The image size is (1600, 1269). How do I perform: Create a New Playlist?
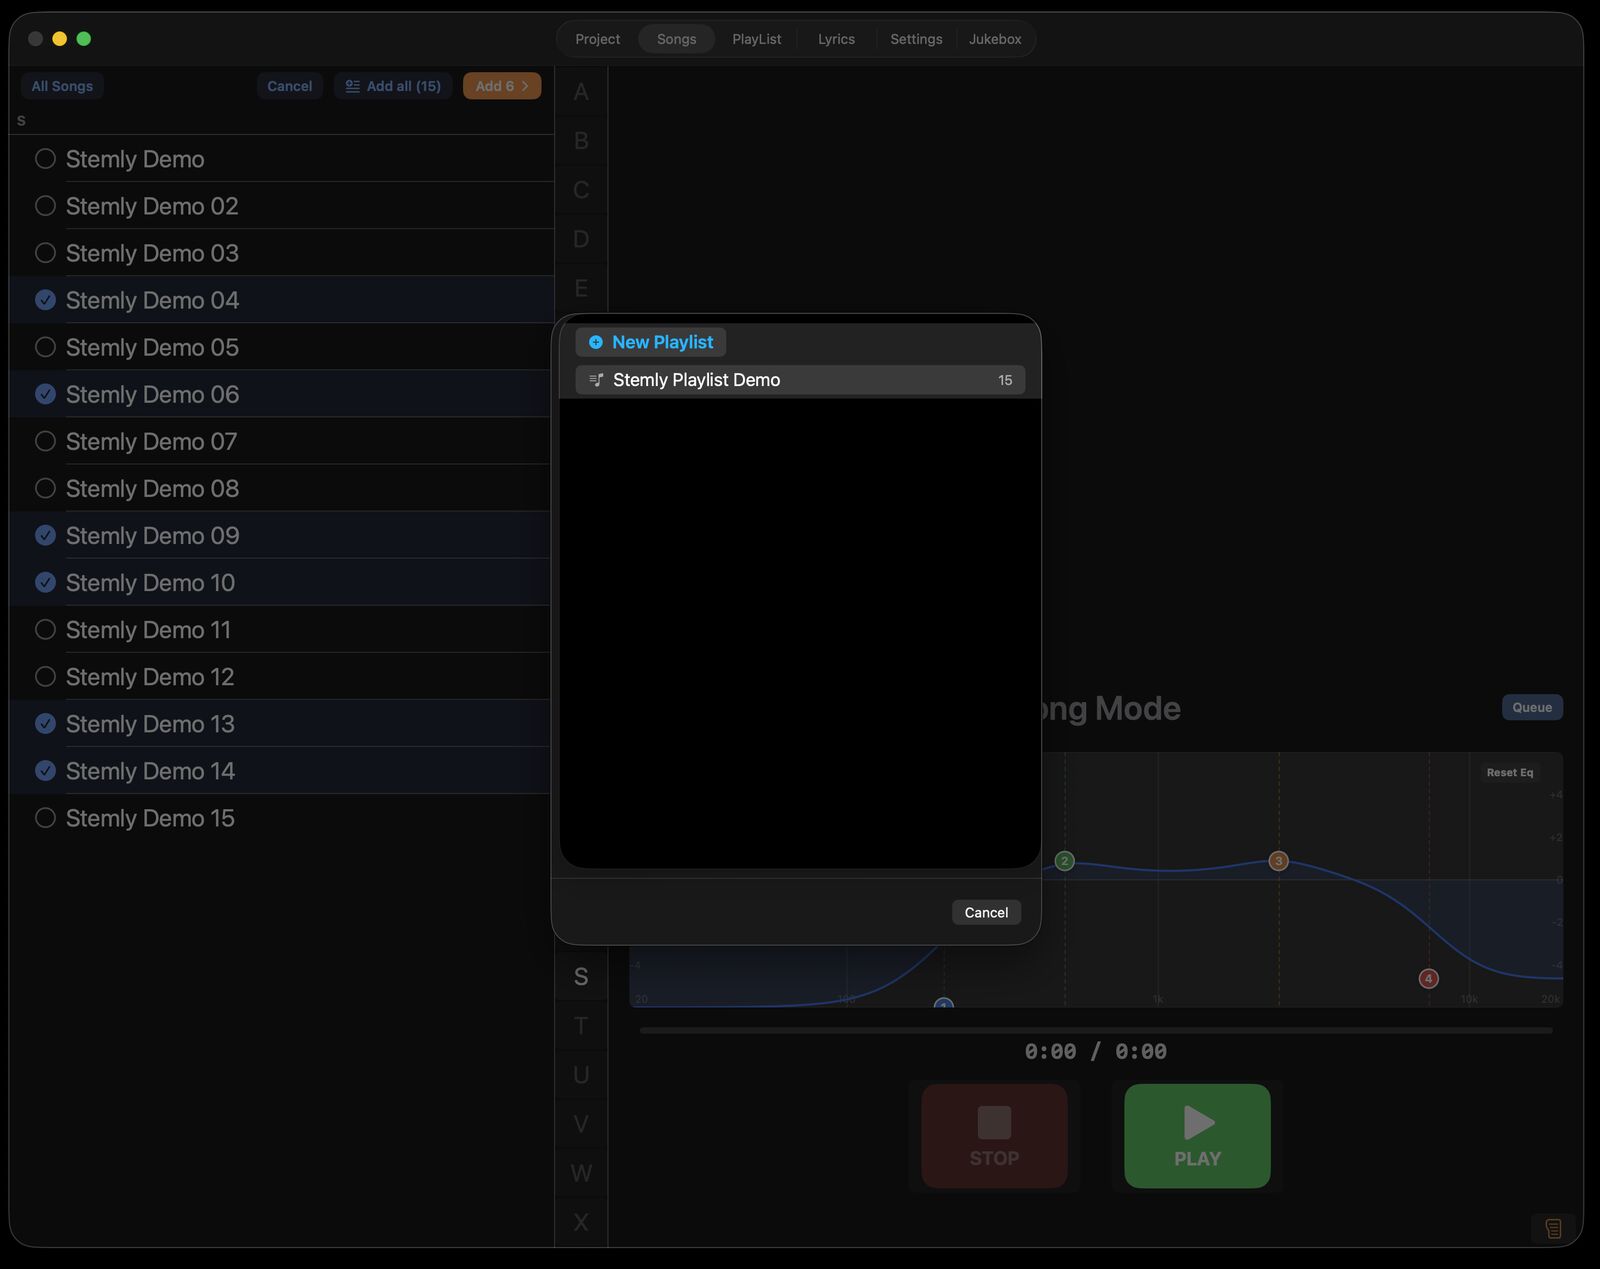(651, 342)
